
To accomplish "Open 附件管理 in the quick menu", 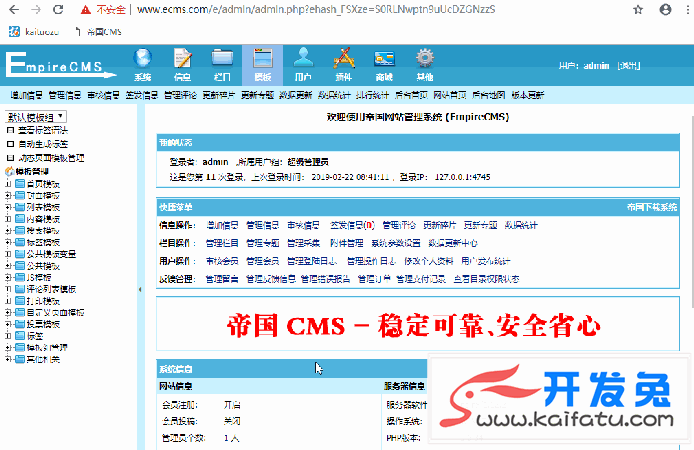I will 347,243.
